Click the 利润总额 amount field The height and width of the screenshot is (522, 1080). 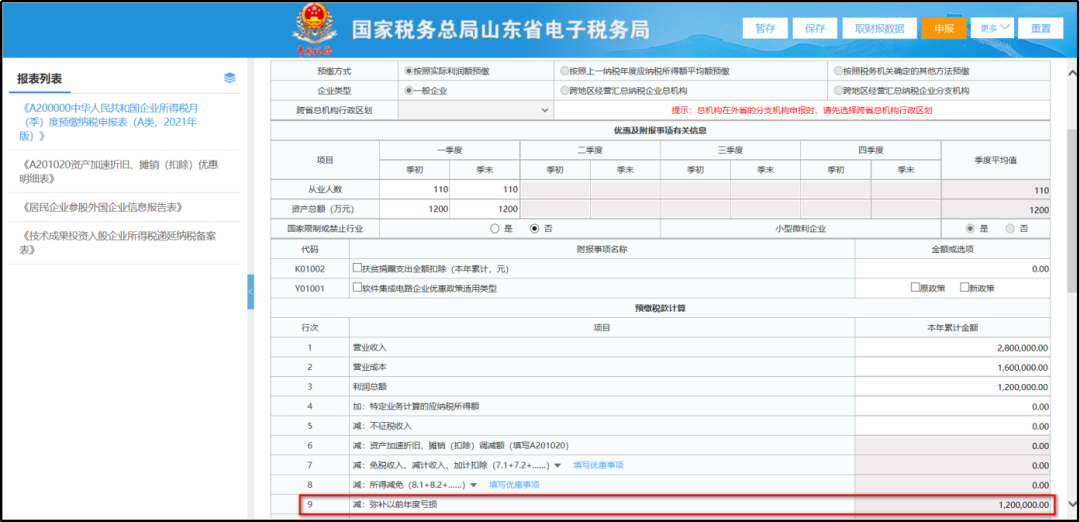click(x=953, y=387)
